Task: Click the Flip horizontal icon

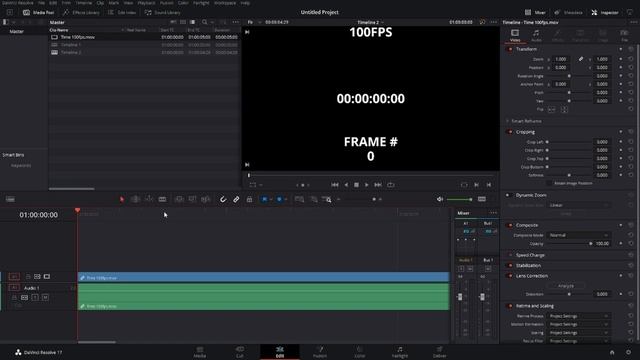Action: (x=551, y=109)
